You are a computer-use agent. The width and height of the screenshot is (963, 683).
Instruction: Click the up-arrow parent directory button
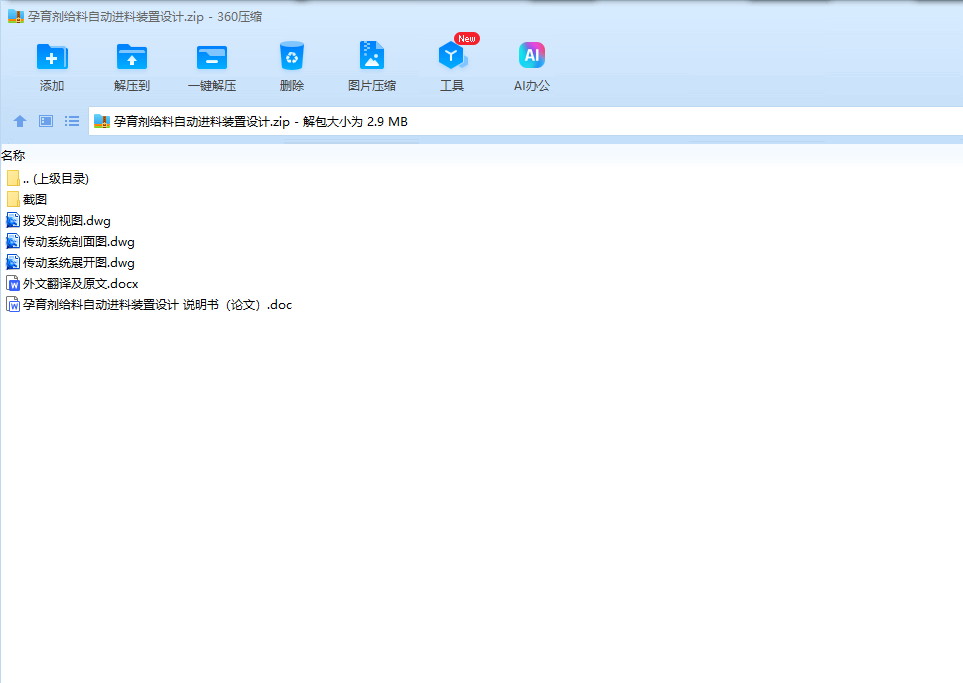[x=20, y=121]
